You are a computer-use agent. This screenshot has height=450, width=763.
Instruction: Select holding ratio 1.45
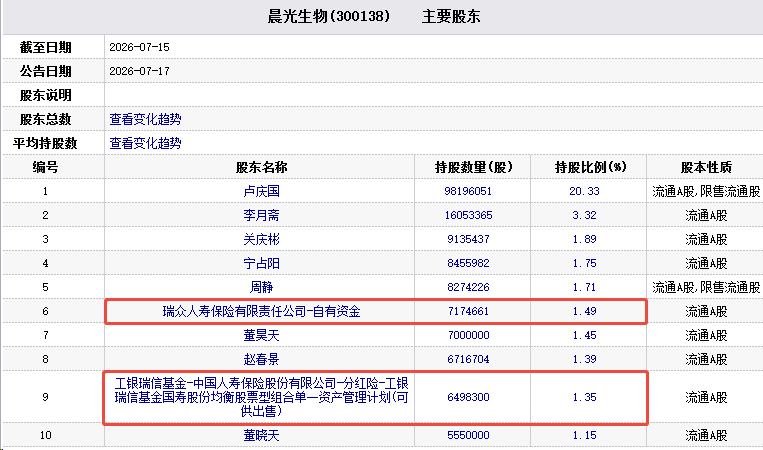click(x=584, y=335)
